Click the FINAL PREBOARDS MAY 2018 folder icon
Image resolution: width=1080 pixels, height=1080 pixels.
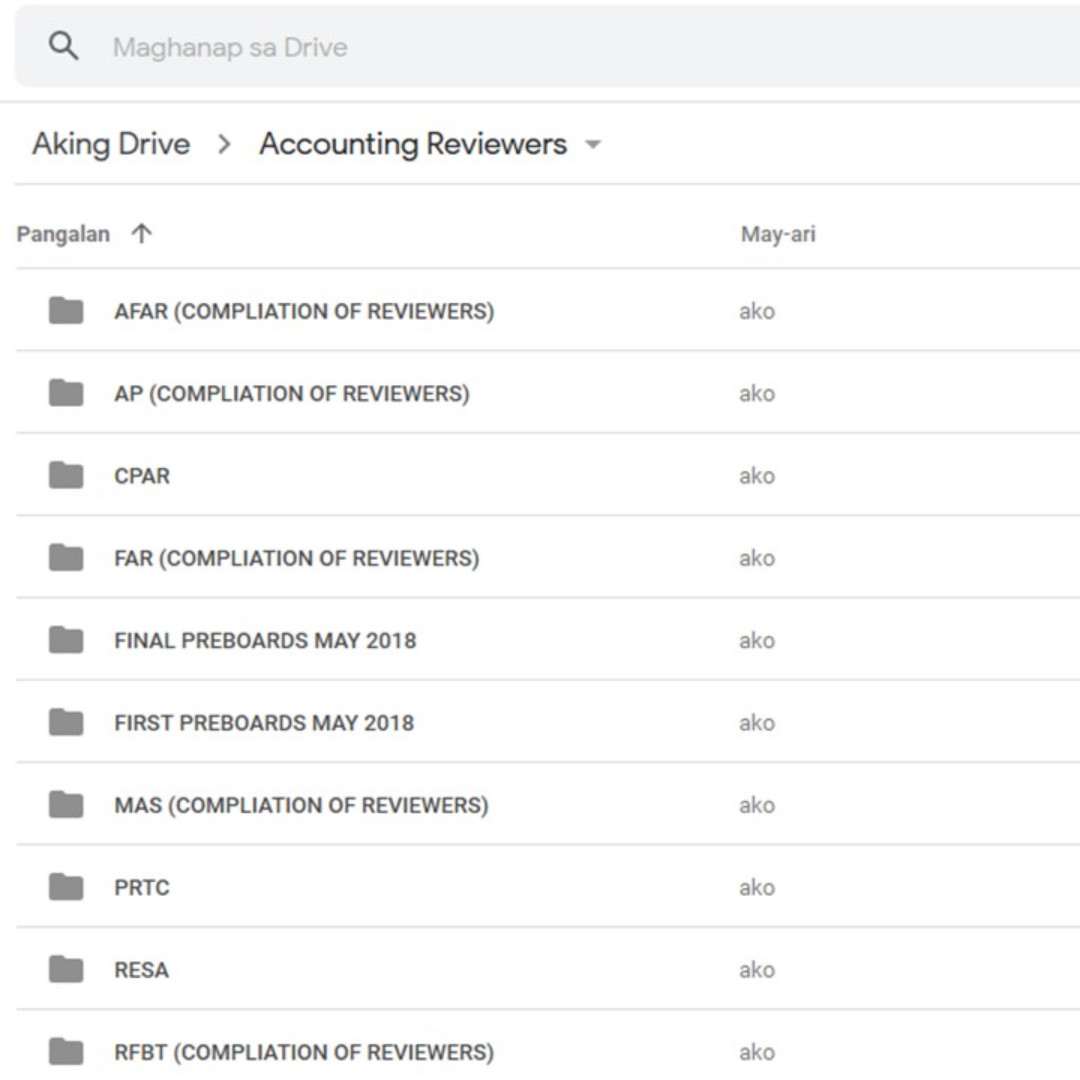[x=66, y=640]
